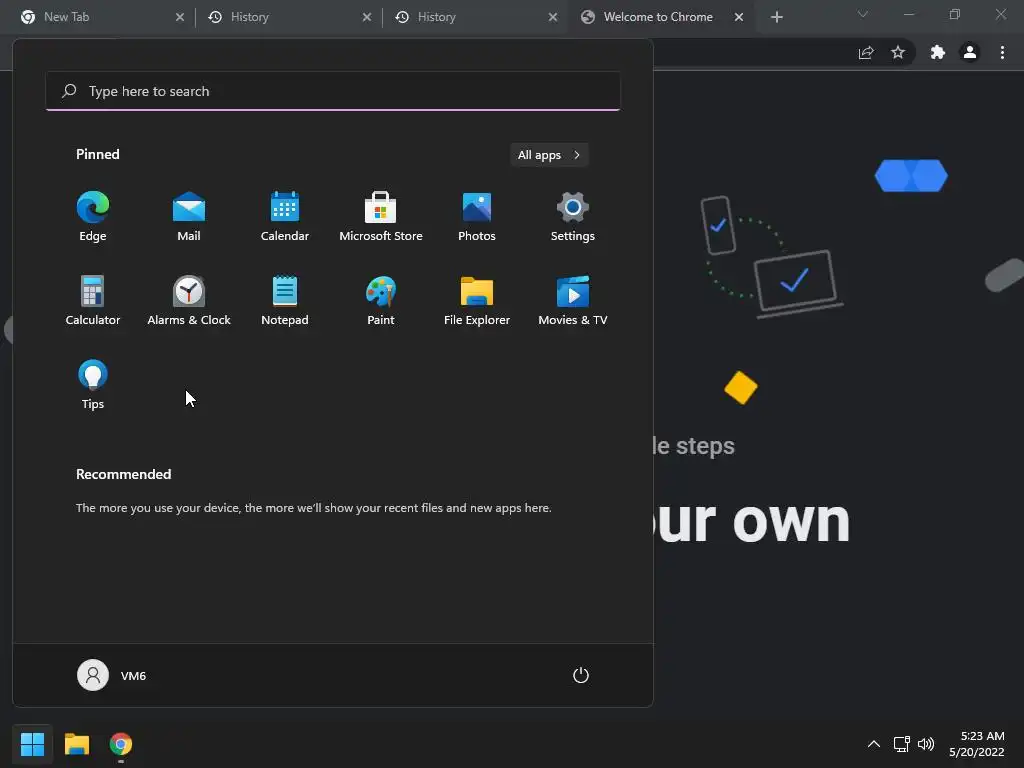This screenshot has height=768, width=1024.
Task: Open File Explorer from Pinned apps
Action: (477, 300)
